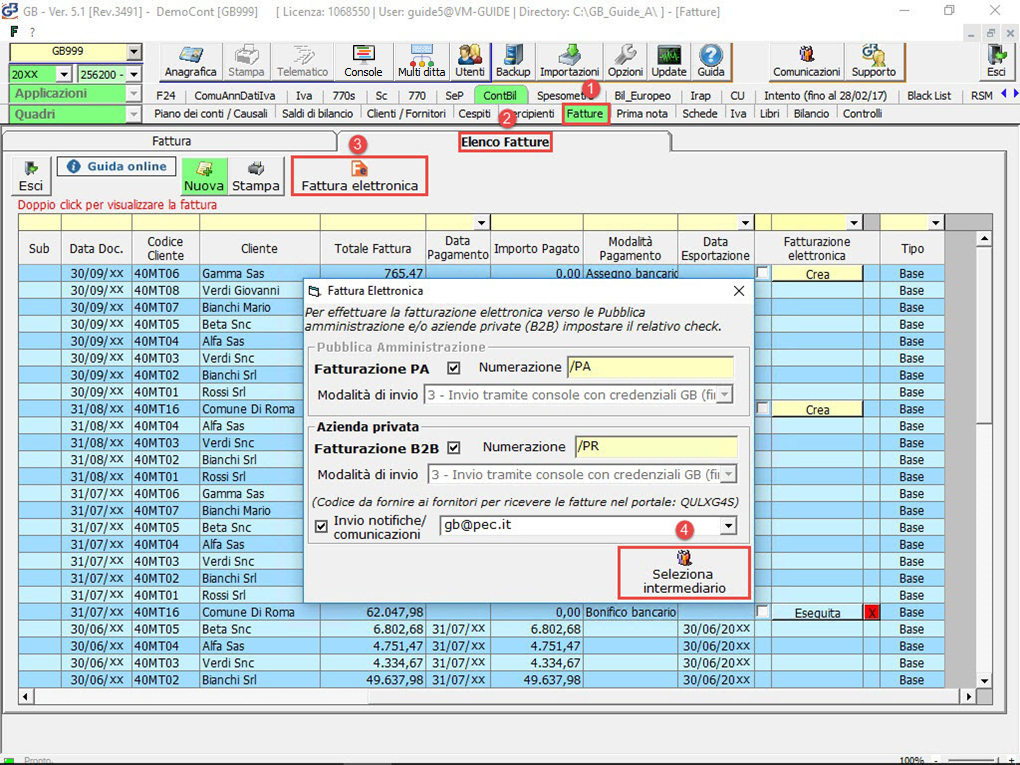The width and height of the screenshot is (1020, 765).
Task: Switch to the Elenco Fatture tab
Action: point(505,142)
